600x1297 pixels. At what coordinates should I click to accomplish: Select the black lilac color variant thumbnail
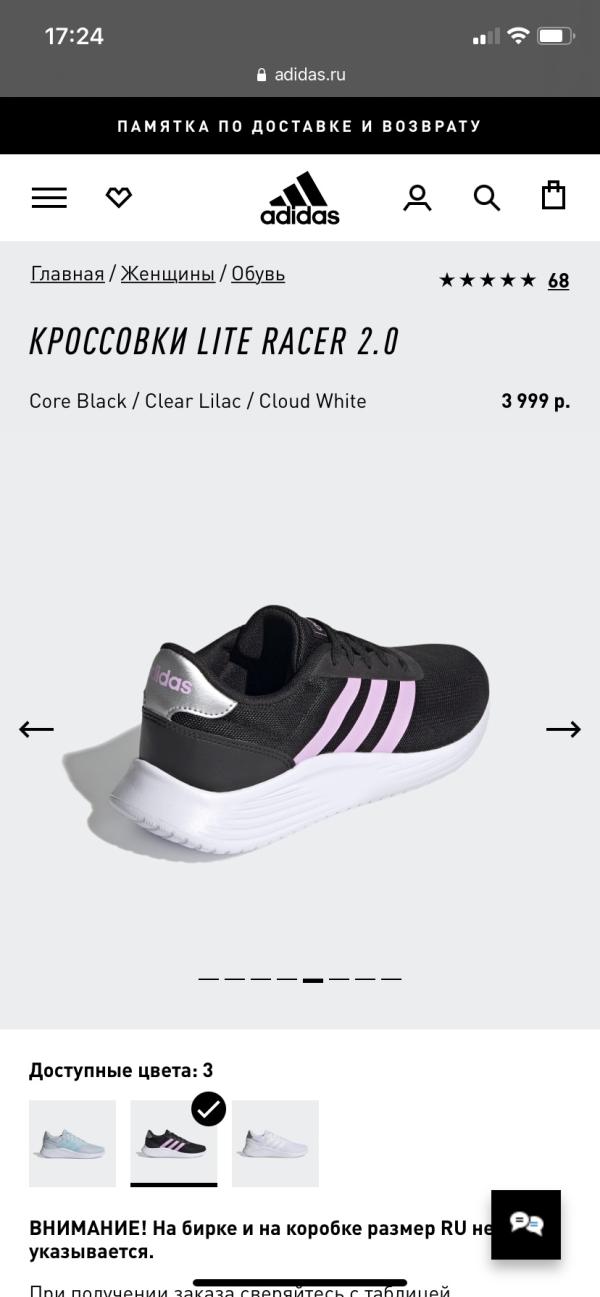pyautogui.click(x=174, y=1143)
